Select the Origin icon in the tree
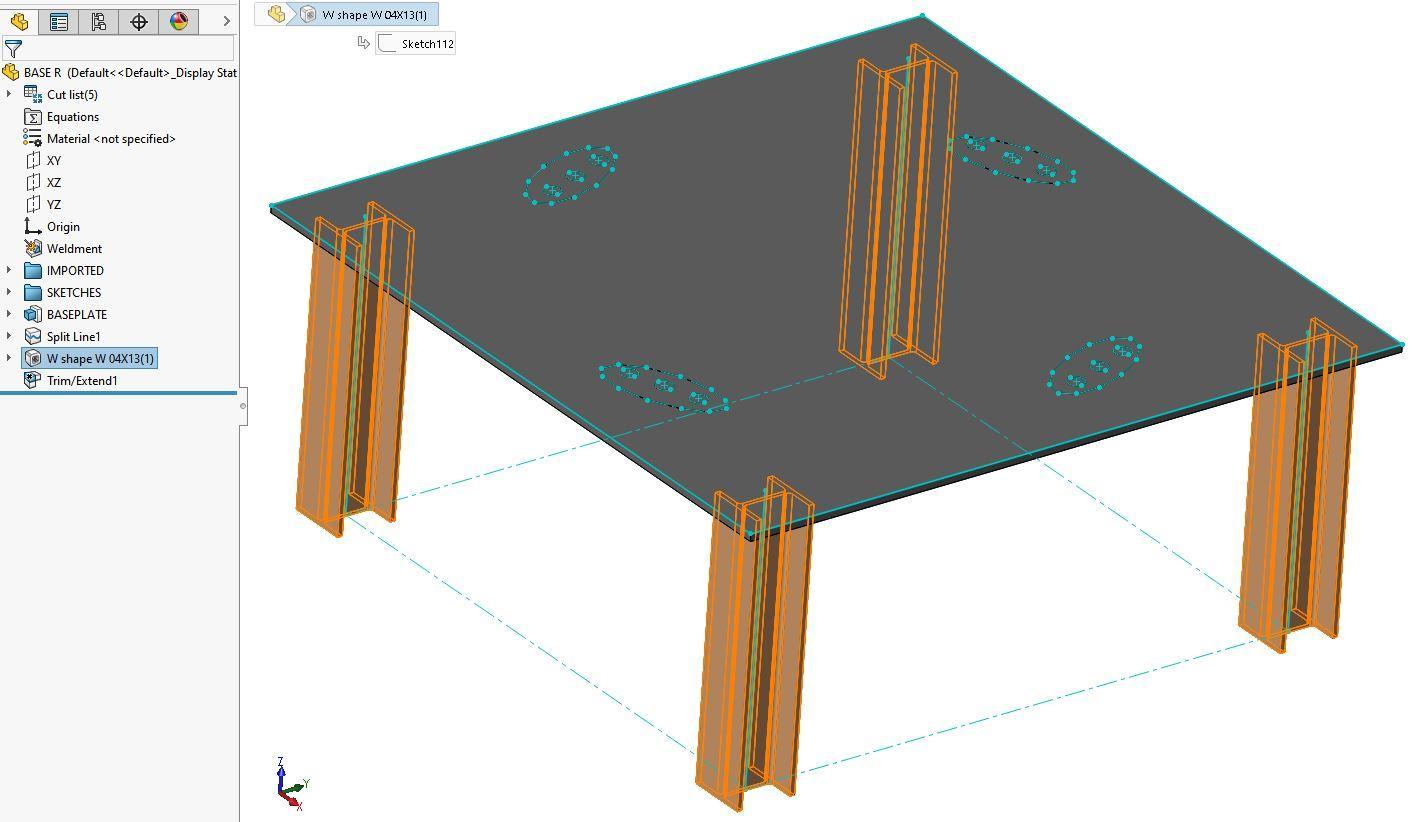The image size is (1425, 822). click(x=32, y=226)
